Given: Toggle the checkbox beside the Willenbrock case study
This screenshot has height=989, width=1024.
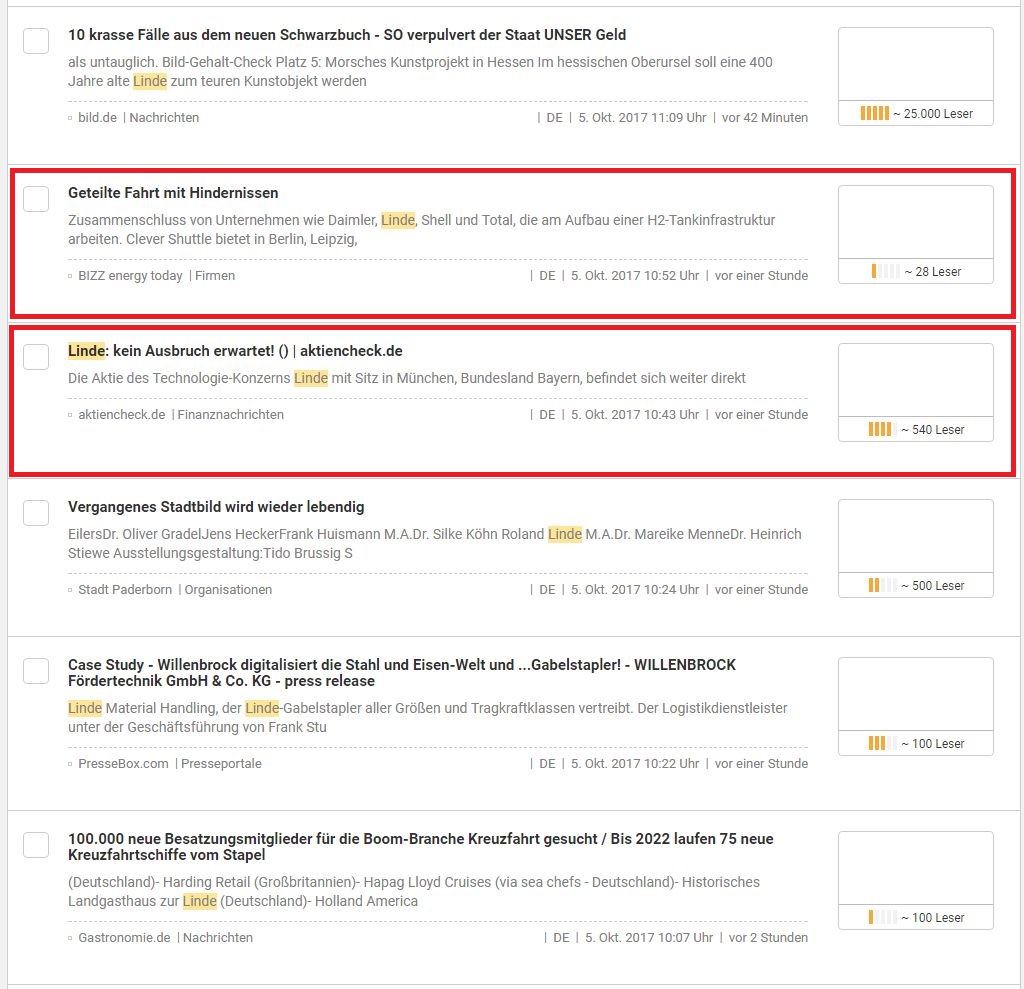Looking at the screenshot, I should point(36,671).
